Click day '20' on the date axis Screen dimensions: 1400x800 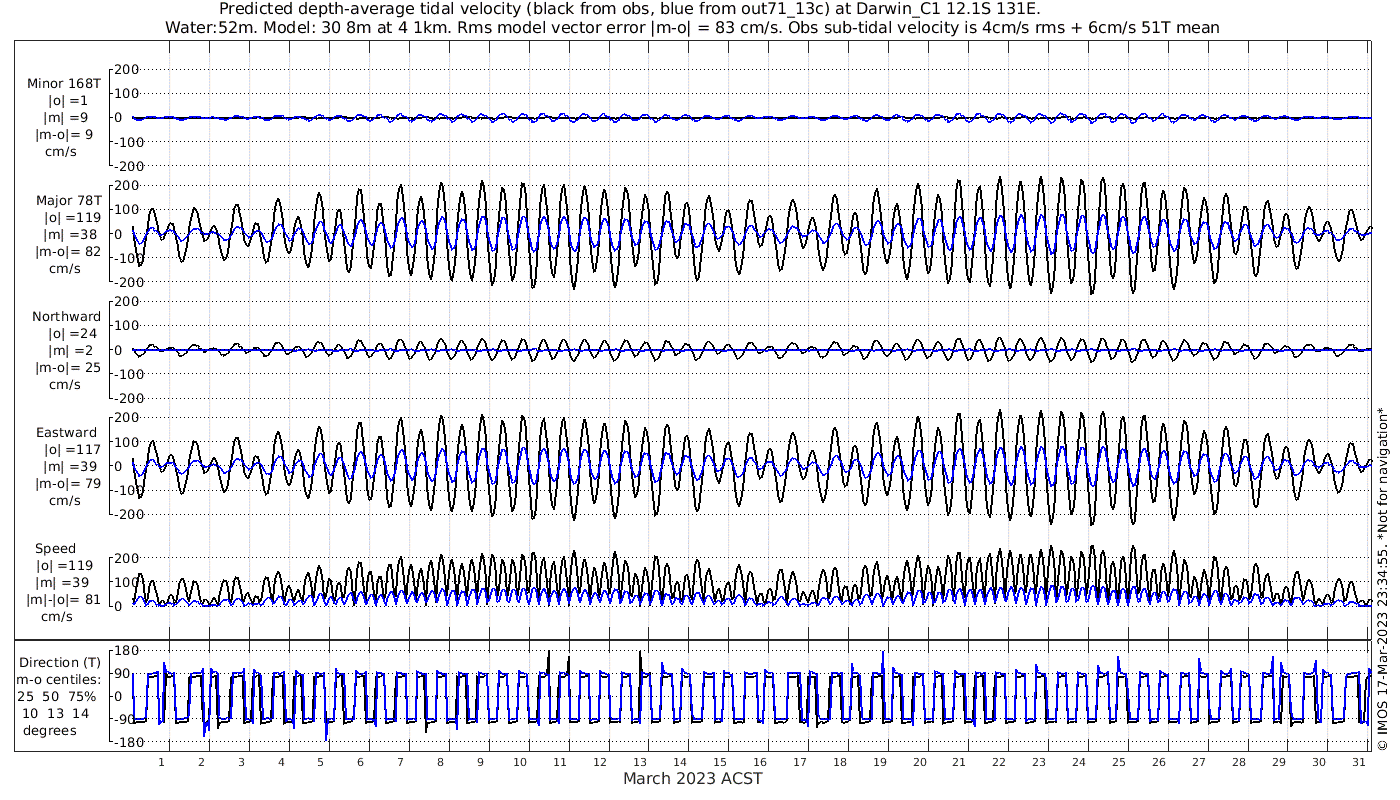click(919, 762)
